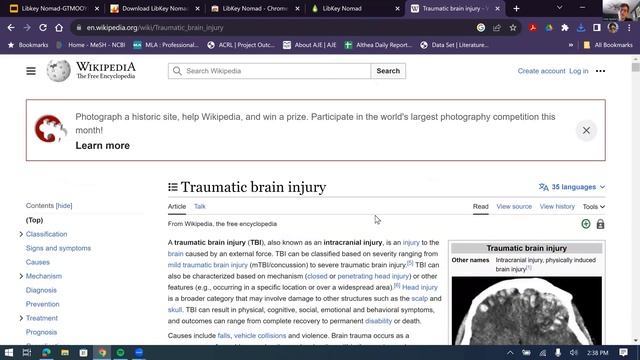Viewport: 640px width, 360px height.
Task: Open the penetrating head injury link
Action: 373,276
